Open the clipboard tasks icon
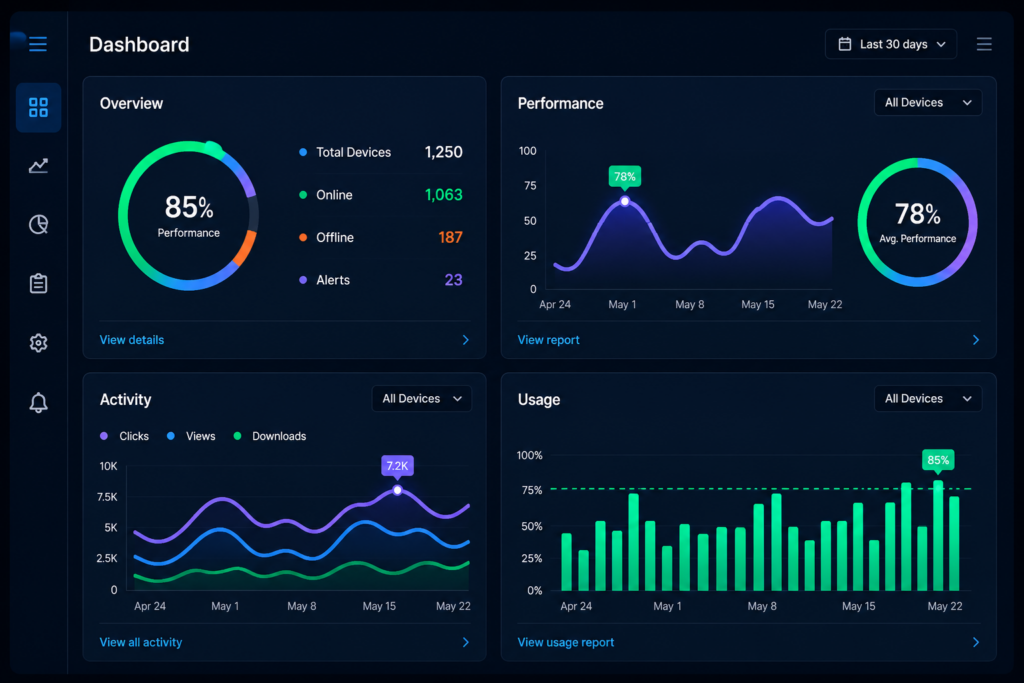This screenshot has width=1024, height=683. [x=39, y=283]
